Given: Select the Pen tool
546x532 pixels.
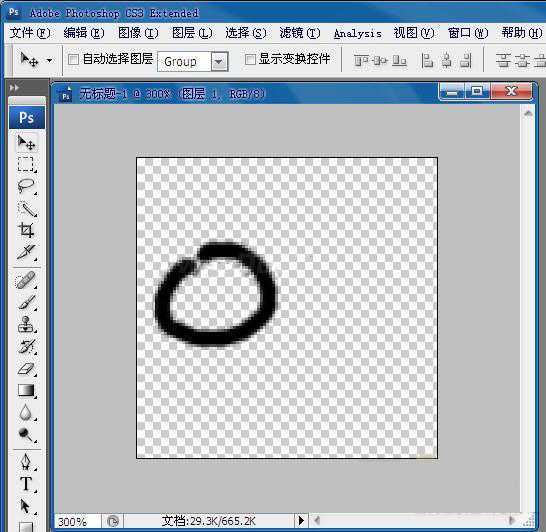Looking at the screenshot, I should 26,462.
